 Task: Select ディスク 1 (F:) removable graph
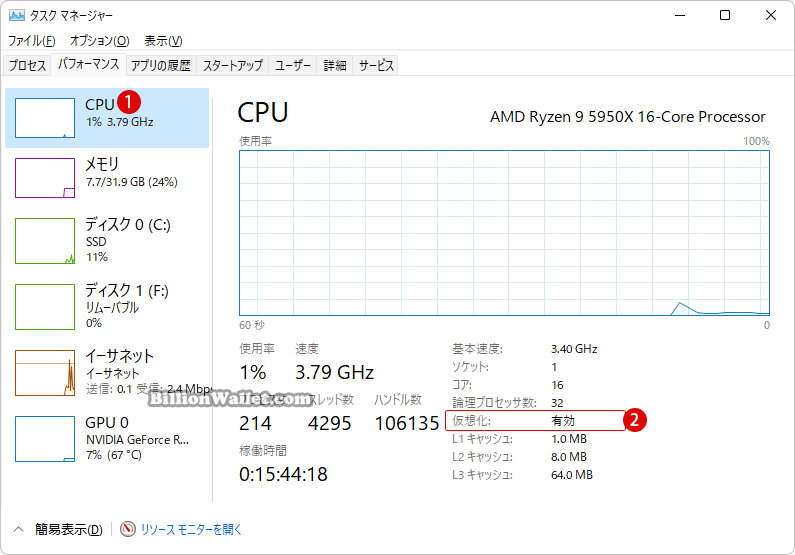pos(45,307)
